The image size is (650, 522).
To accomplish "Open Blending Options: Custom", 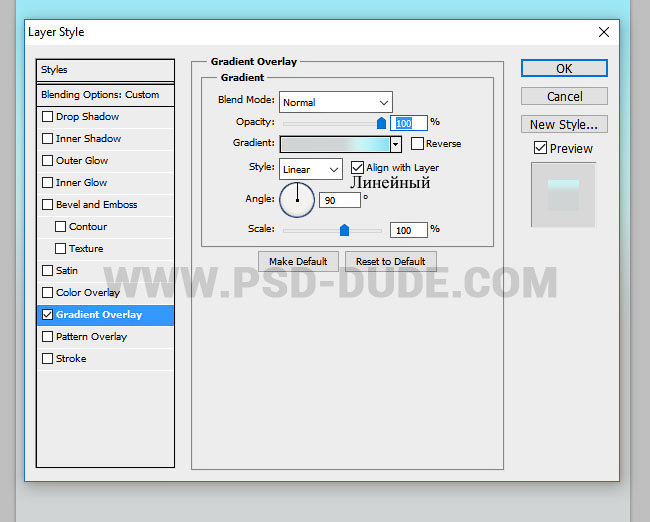I will [x=105, y=95].
